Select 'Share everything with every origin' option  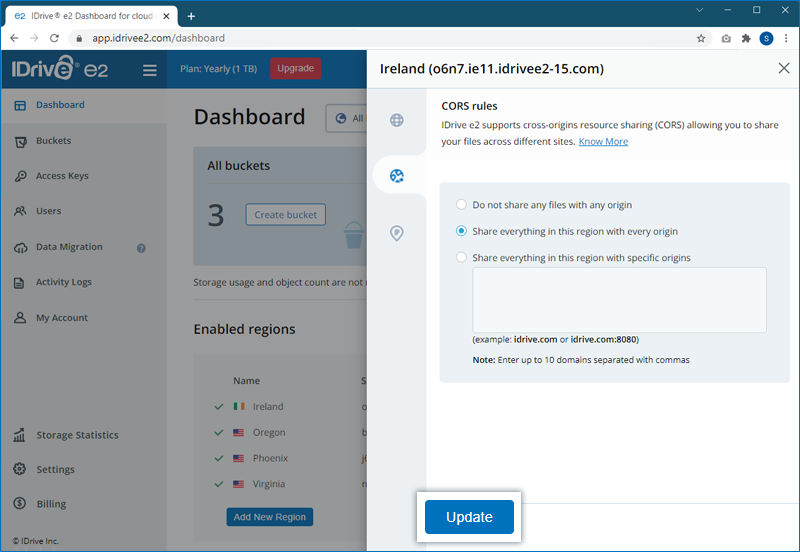click(461, 231)
